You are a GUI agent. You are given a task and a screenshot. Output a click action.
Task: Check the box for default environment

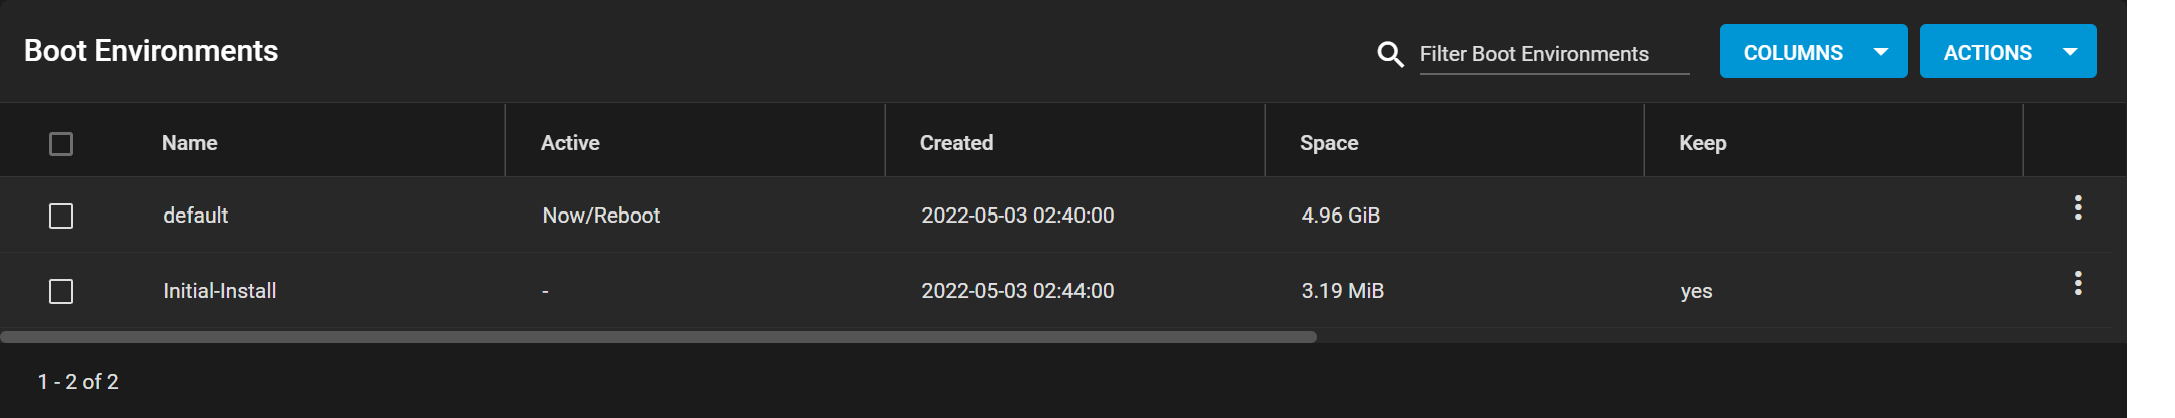click(x=61, y=216)
